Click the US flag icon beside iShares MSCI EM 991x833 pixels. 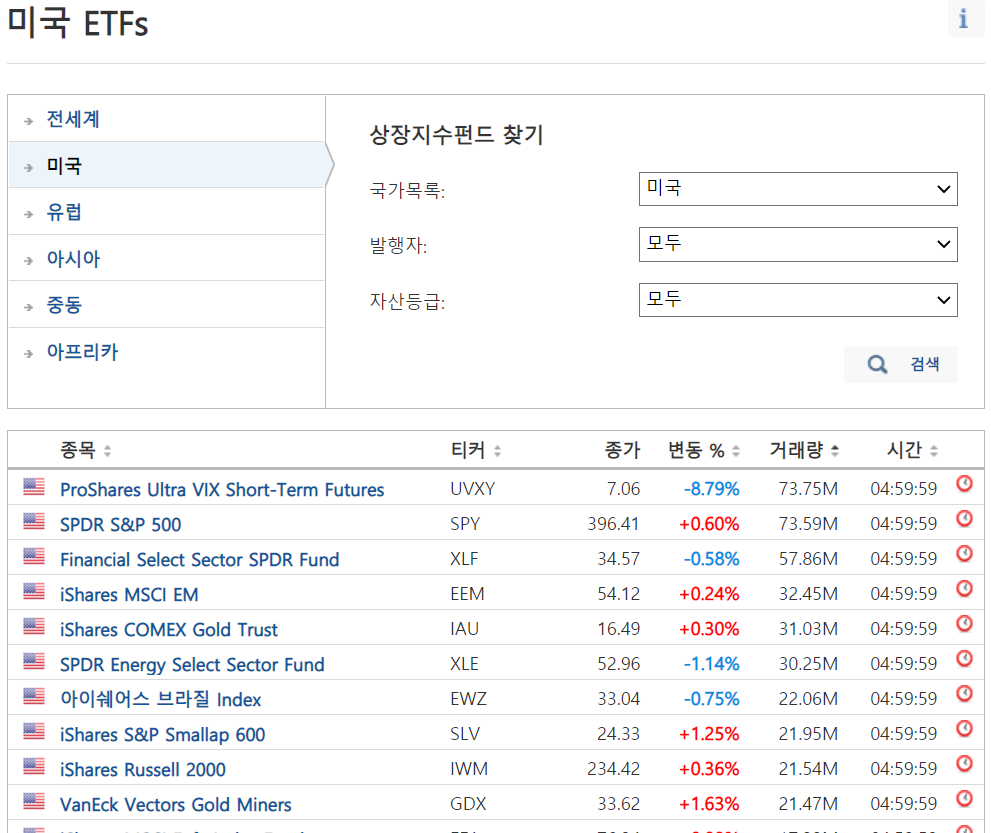point(34,591)
